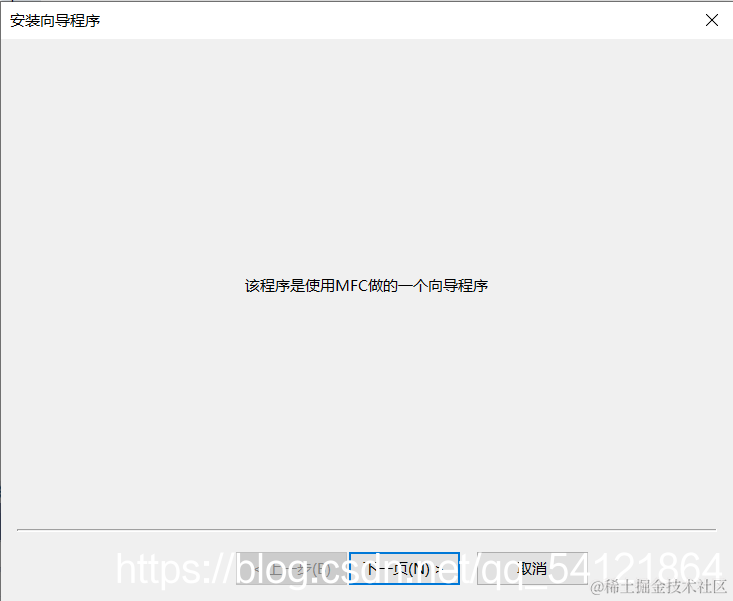733x601 pixels.
Task: Close the 安装向导程序 wizard window
Action: pyautogui.click(x=711, y=20)
